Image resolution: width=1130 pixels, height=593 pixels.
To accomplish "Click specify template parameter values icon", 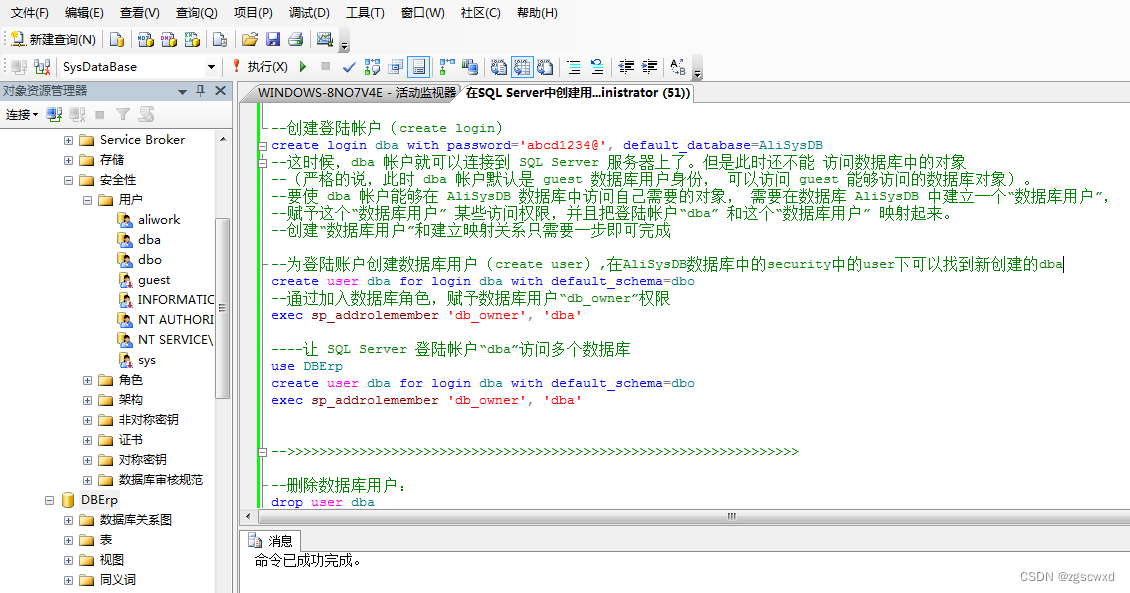I will [x=677, y=67].
